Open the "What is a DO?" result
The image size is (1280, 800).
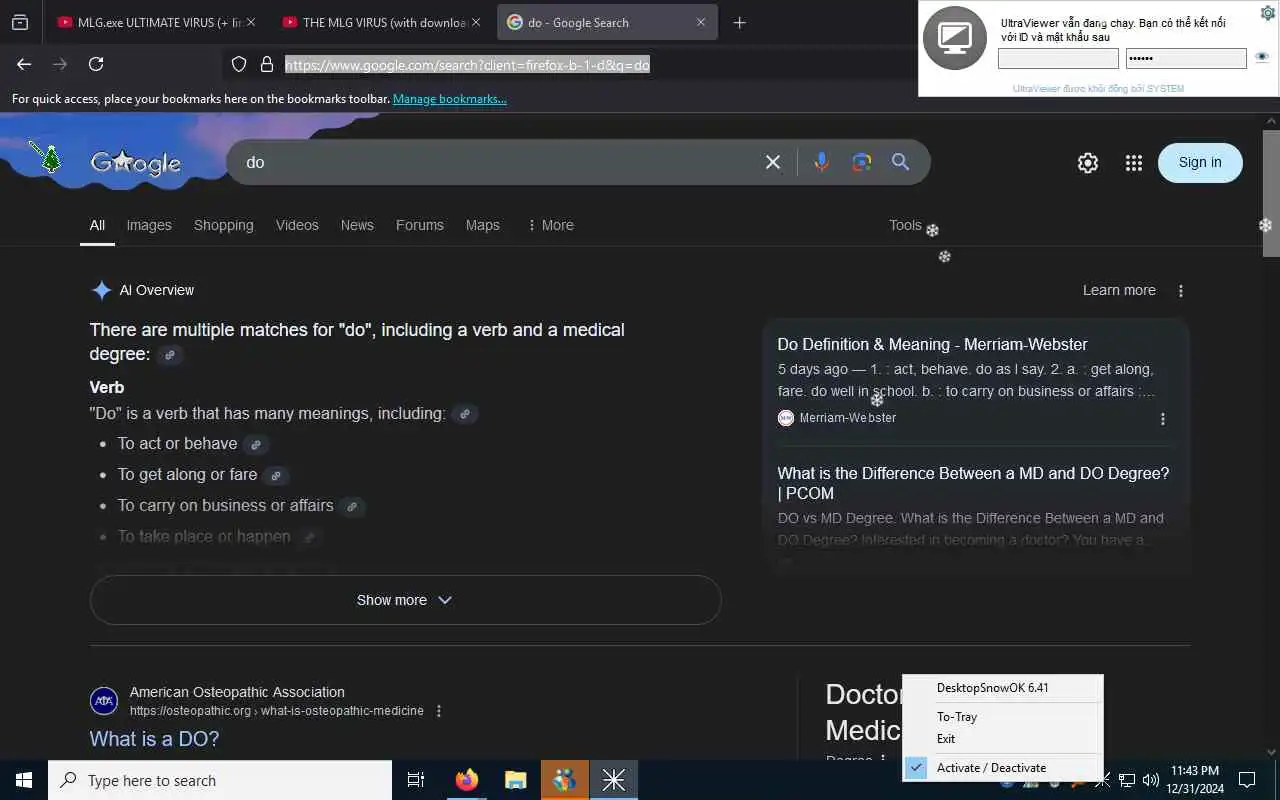(x=154, y=739)
